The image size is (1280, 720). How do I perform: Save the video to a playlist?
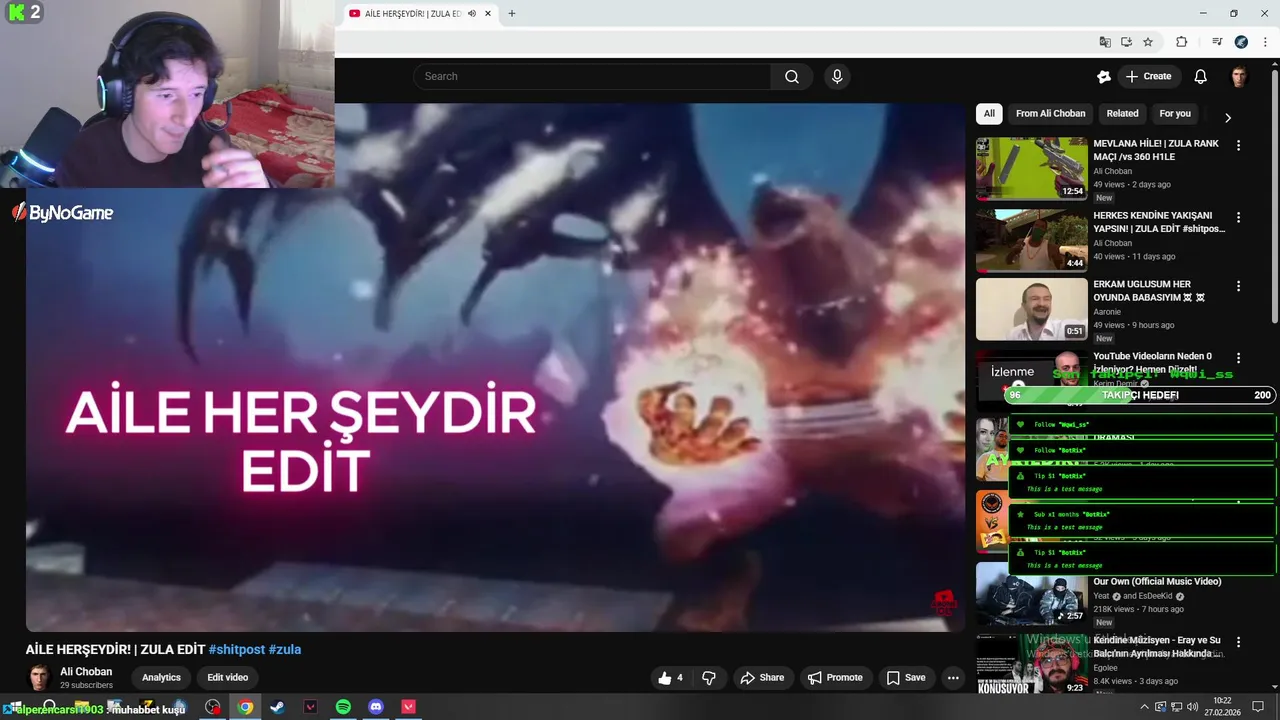[x=906, y=678]
